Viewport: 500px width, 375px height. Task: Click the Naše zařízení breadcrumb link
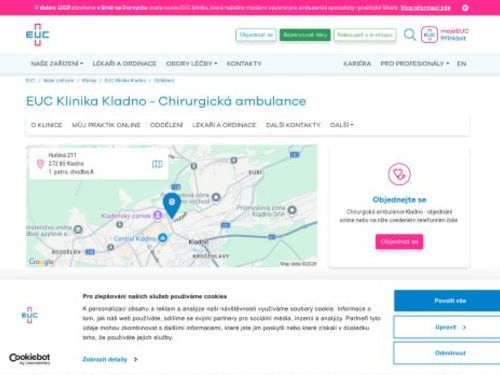[58, 80]
